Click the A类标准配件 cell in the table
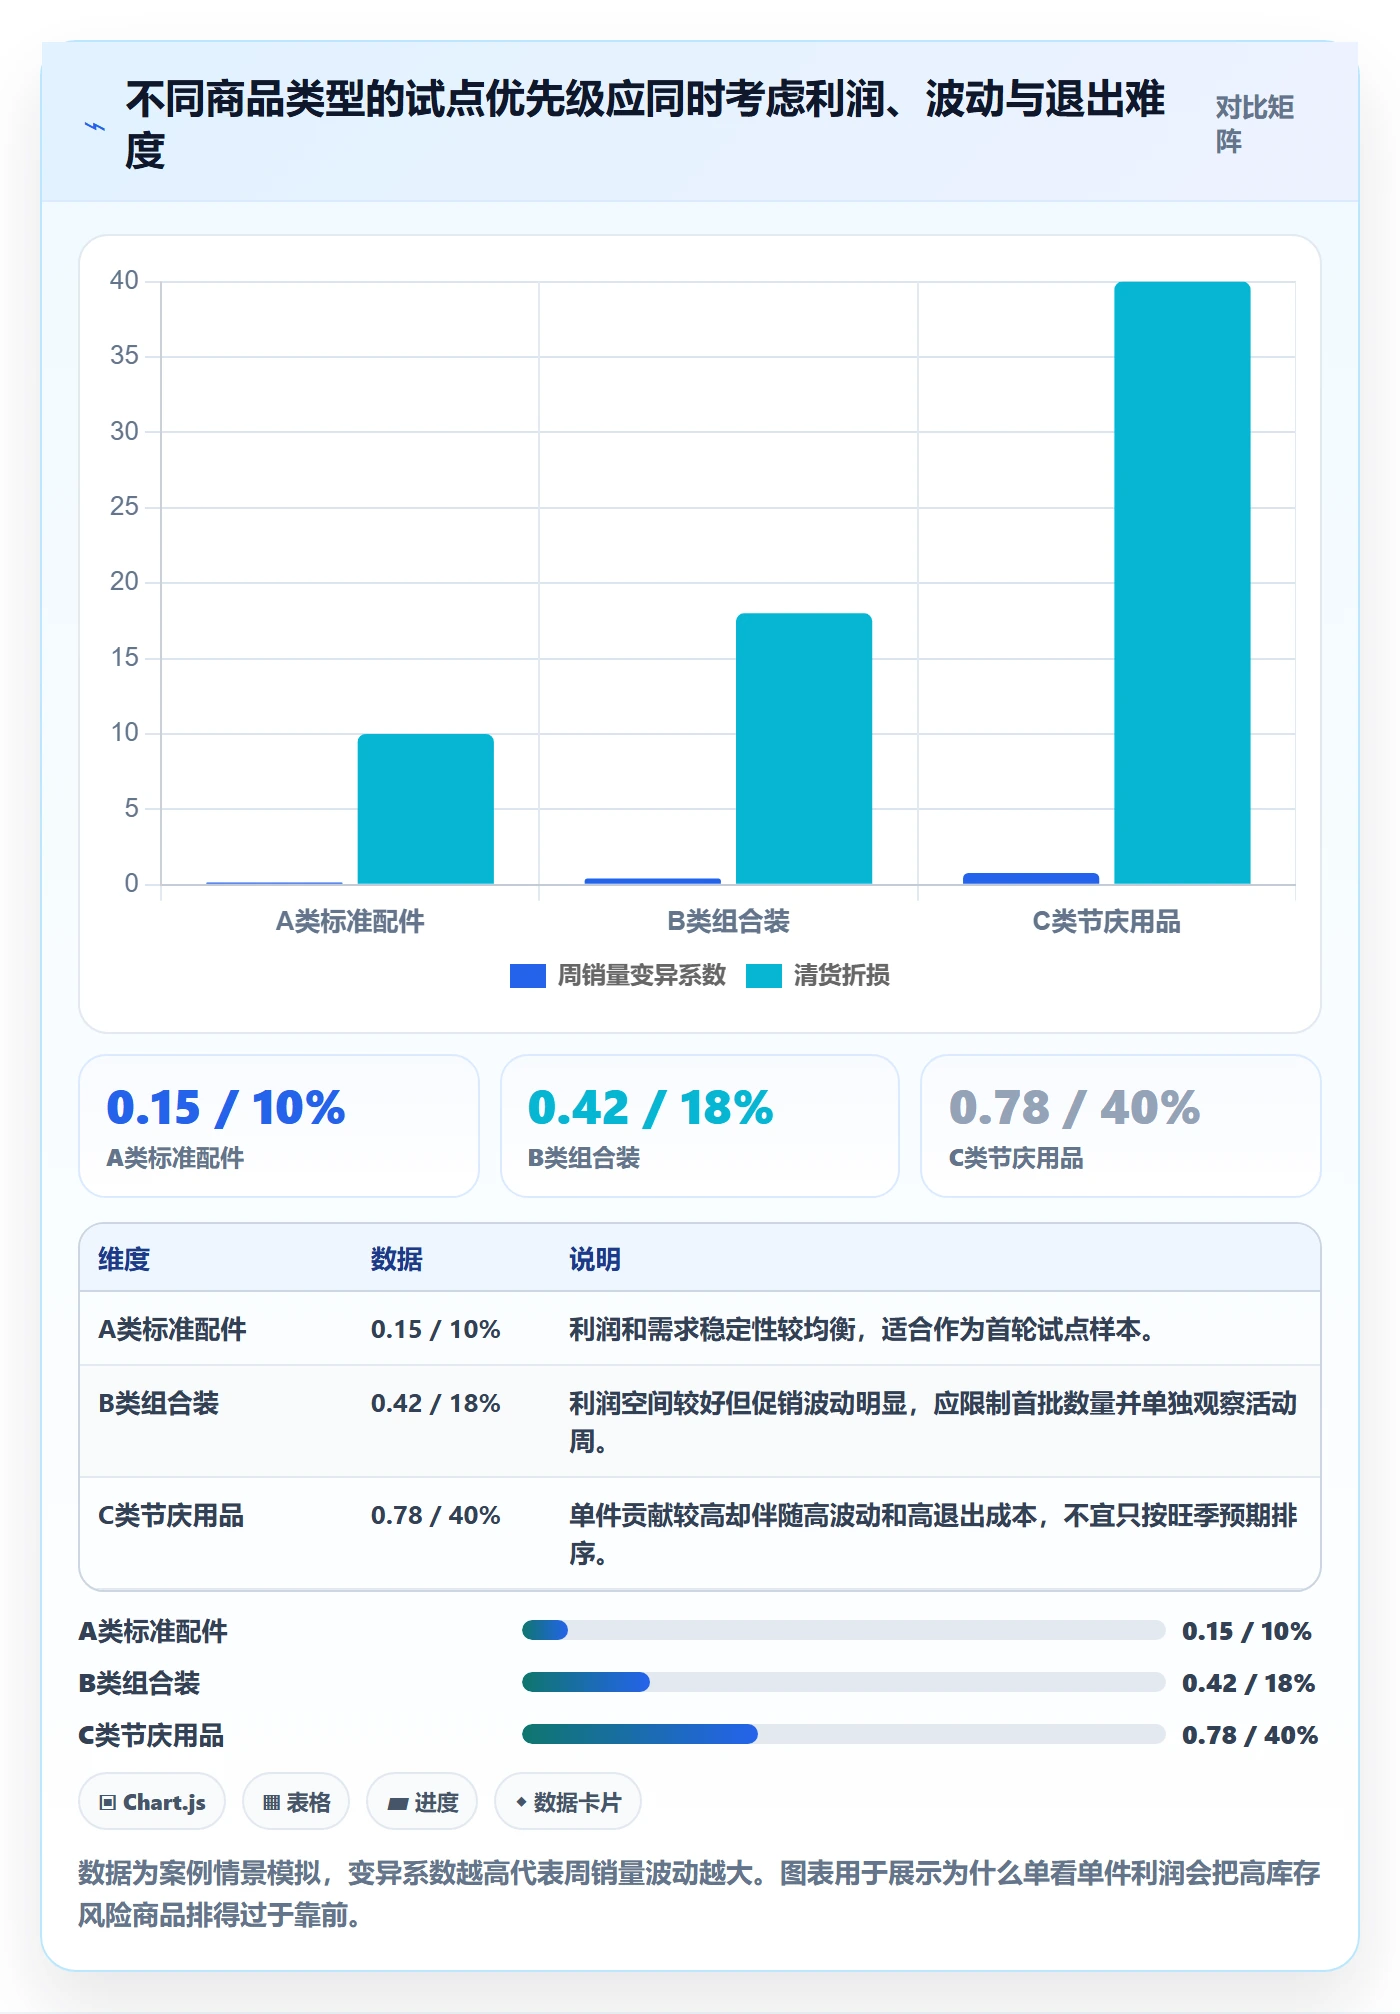The image size is (1400, 2014). [x=172, y=1329]
